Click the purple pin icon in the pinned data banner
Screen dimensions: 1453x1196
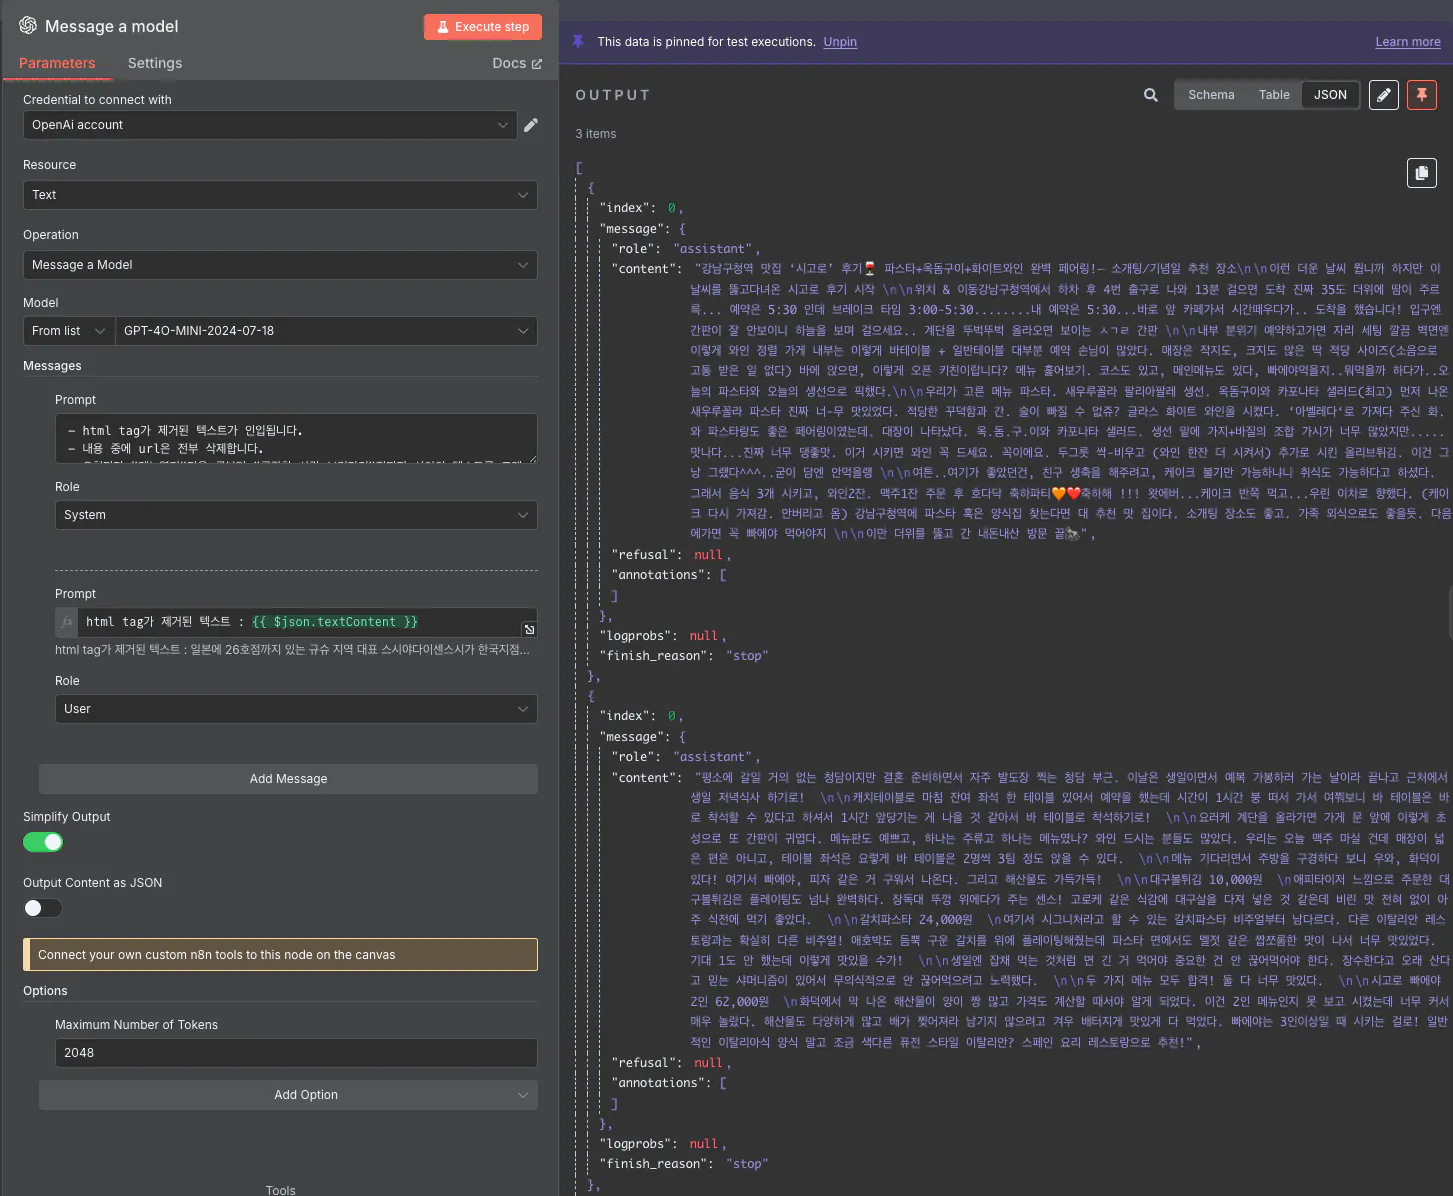[x=578, y=42]
